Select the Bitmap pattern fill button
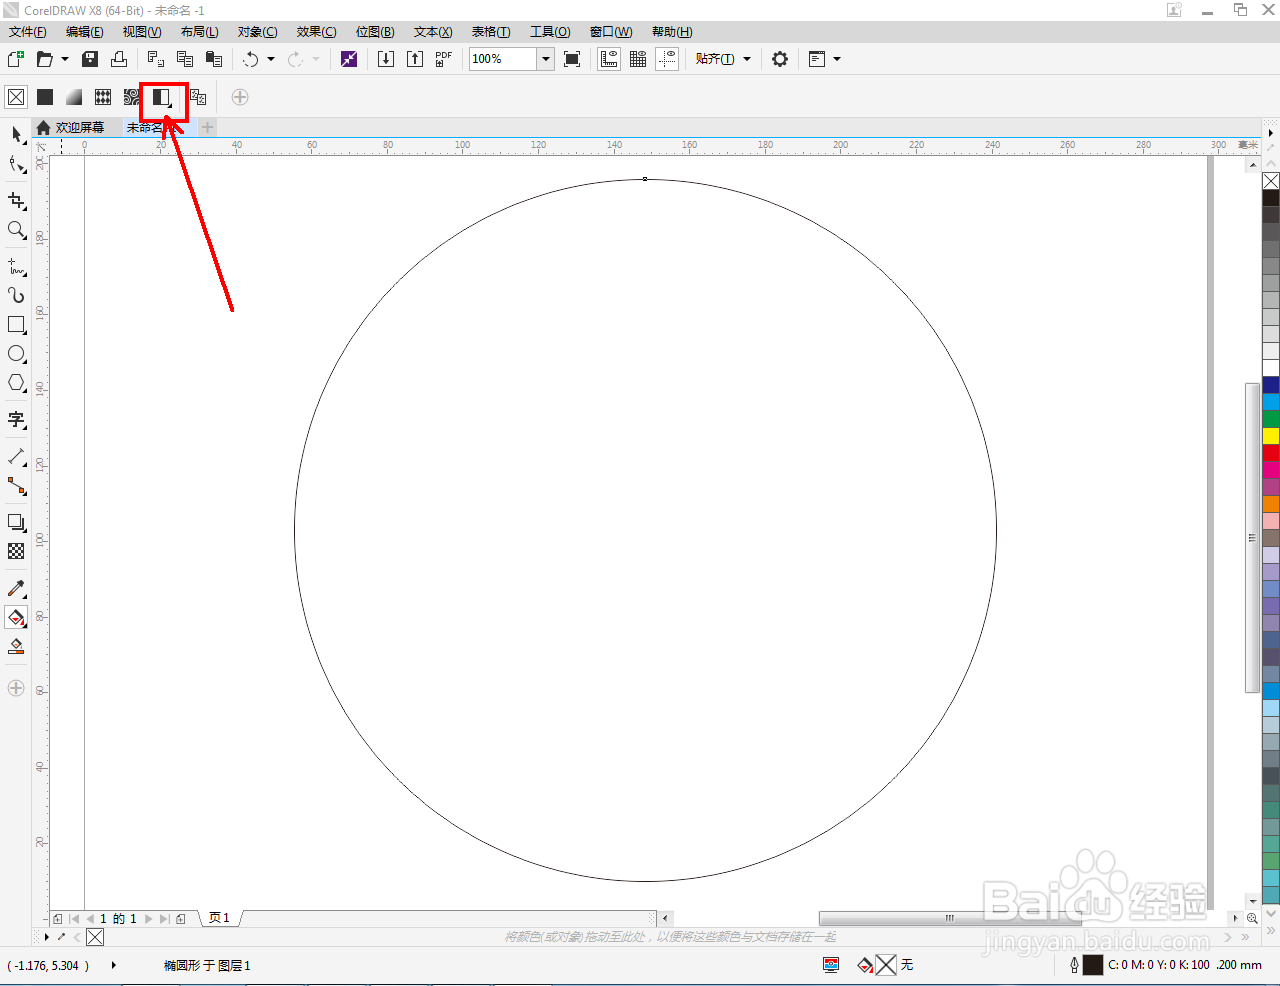 point(132,97)
